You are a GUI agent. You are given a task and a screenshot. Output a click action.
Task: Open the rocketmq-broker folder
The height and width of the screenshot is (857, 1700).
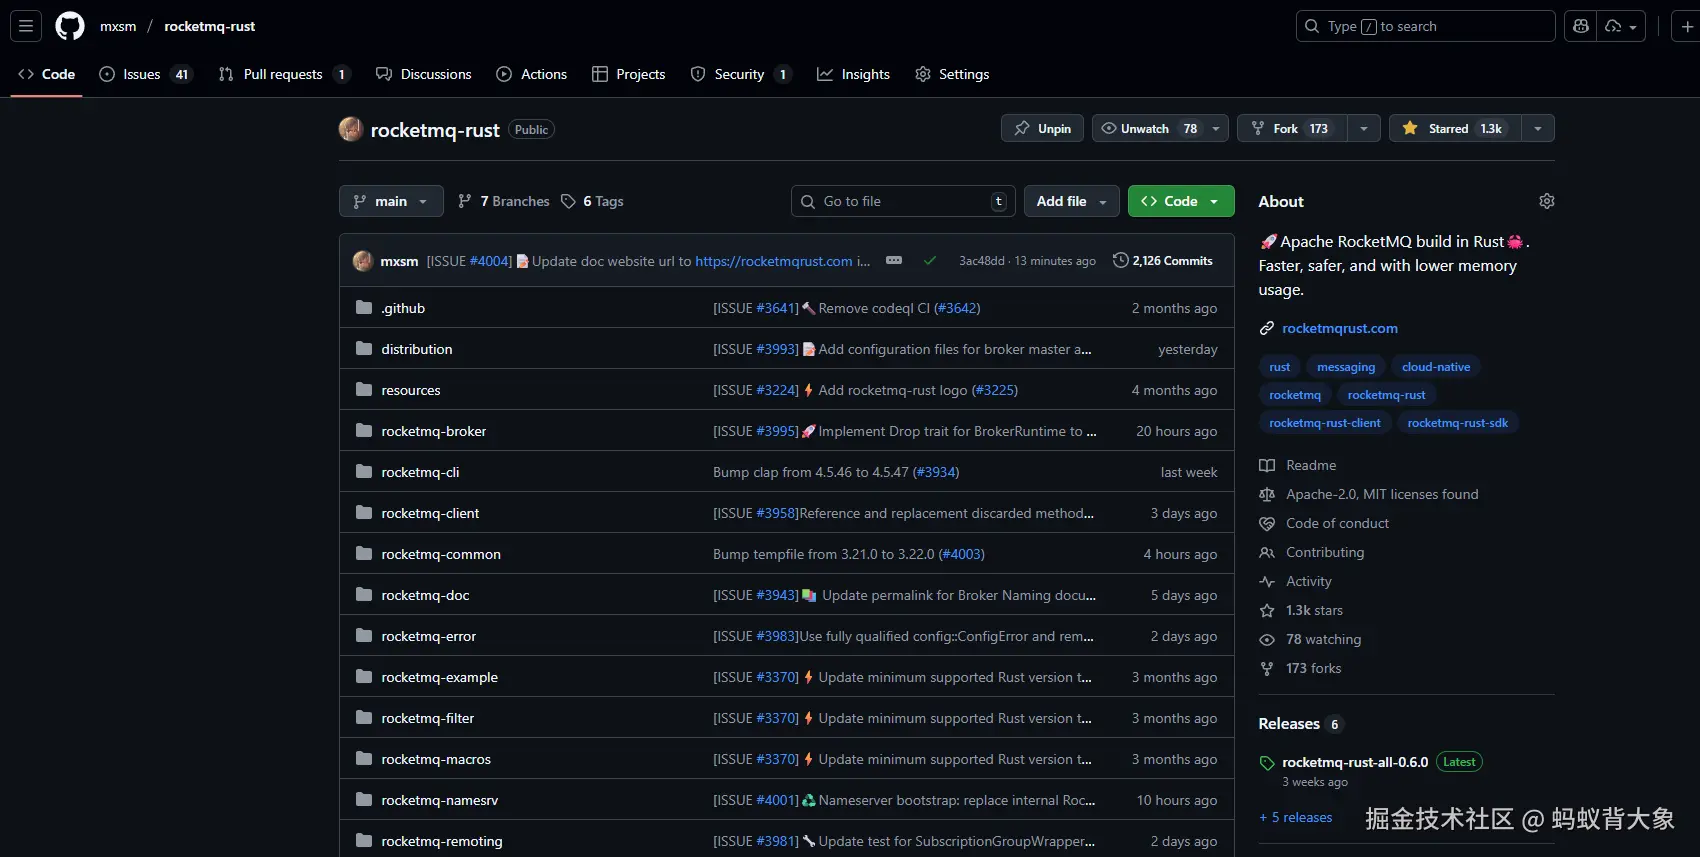(433, 431)
